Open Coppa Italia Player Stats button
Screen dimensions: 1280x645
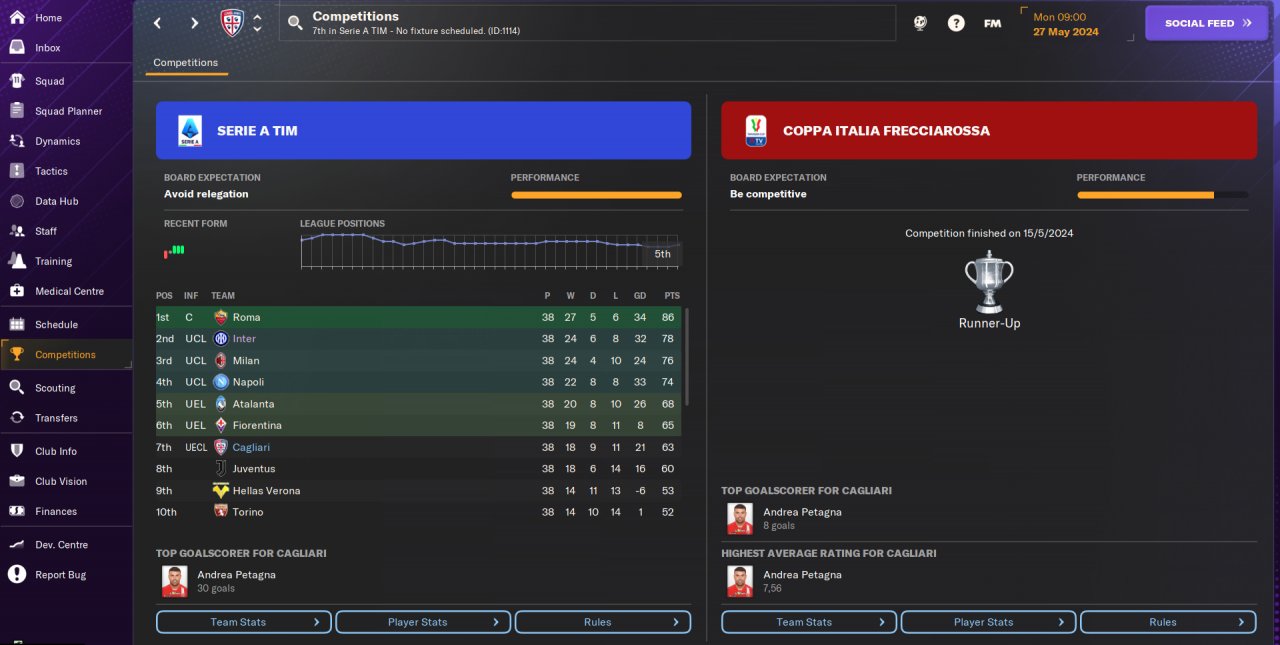tap(988, 622)
